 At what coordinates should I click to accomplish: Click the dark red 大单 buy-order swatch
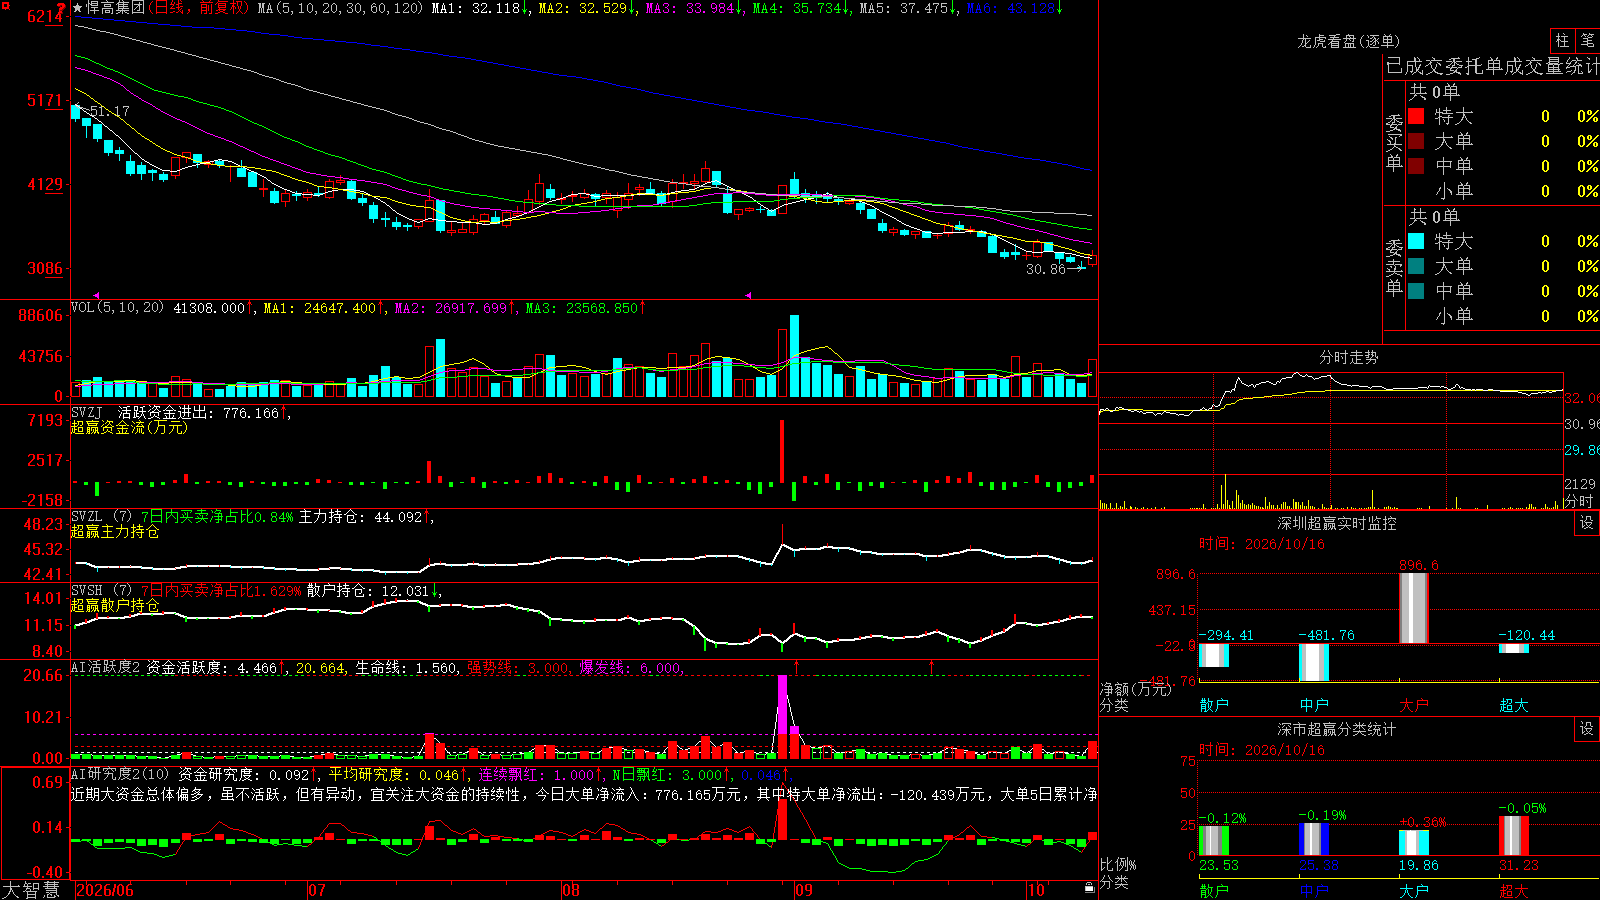tap(1416, 141)
